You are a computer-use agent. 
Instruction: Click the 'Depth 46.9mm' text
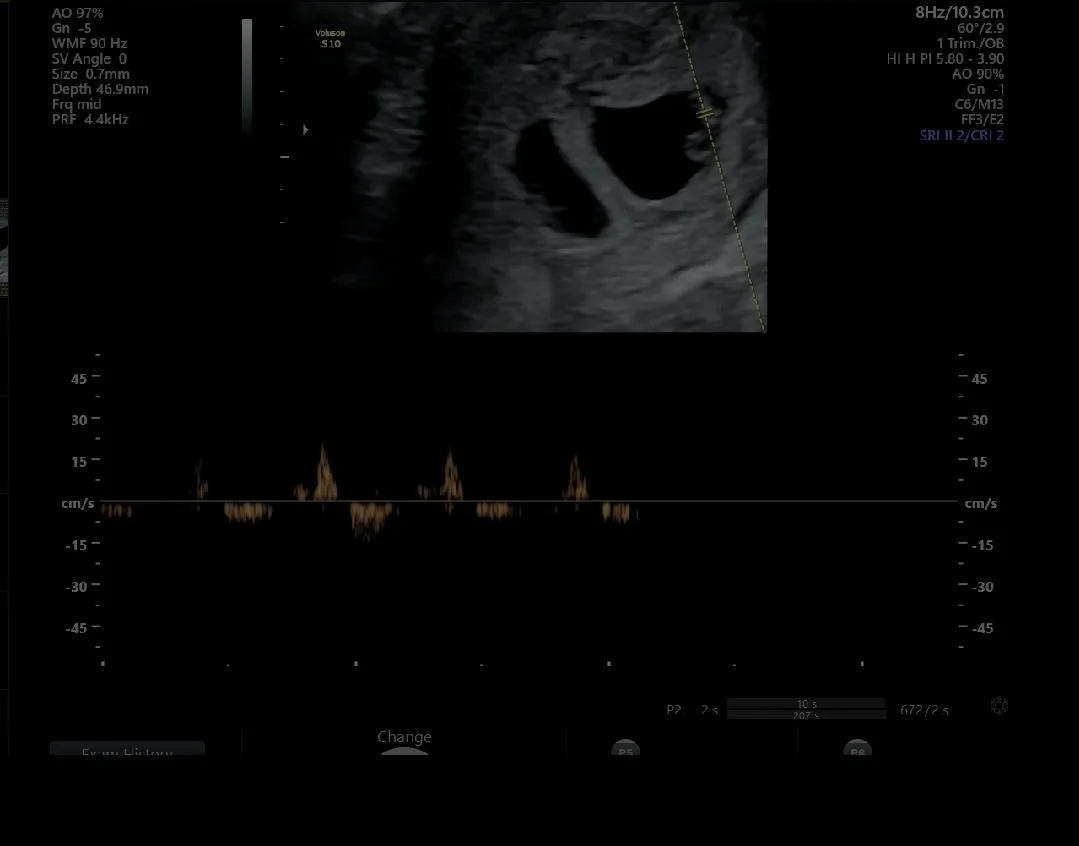click(100, 89)
